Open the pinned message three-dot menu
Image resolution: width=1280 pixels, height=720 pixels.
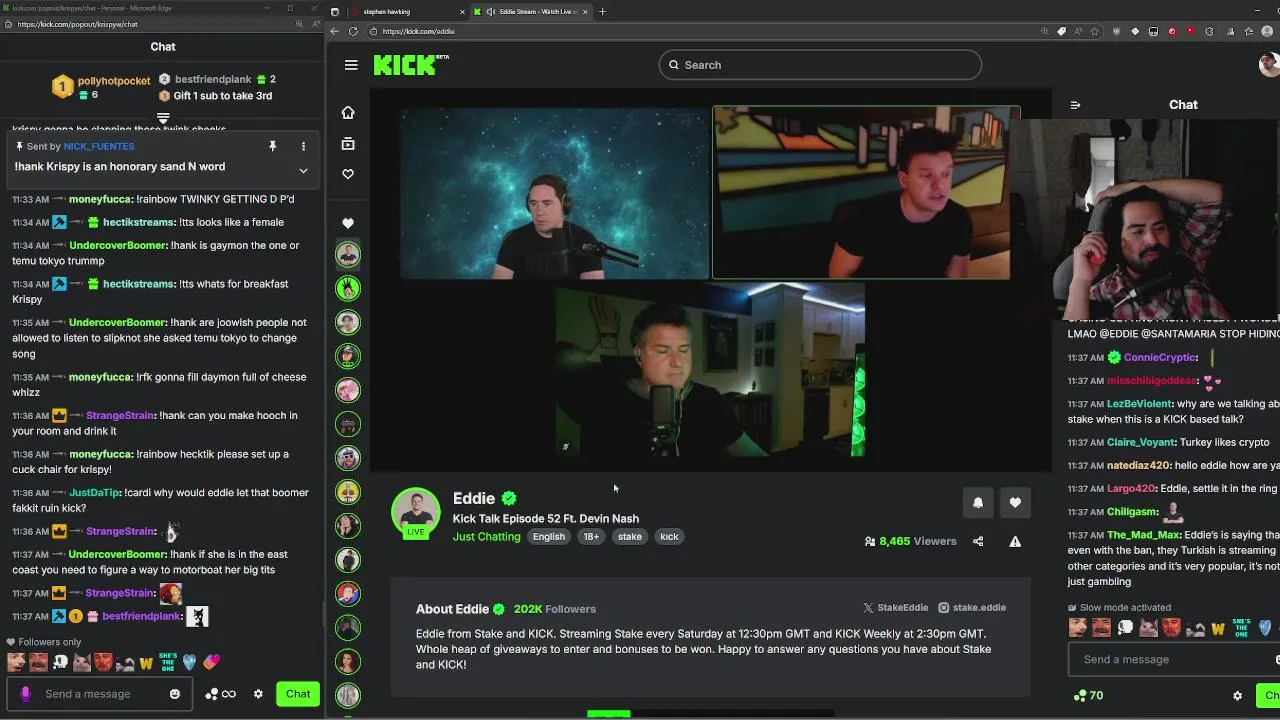pos(303,146)
